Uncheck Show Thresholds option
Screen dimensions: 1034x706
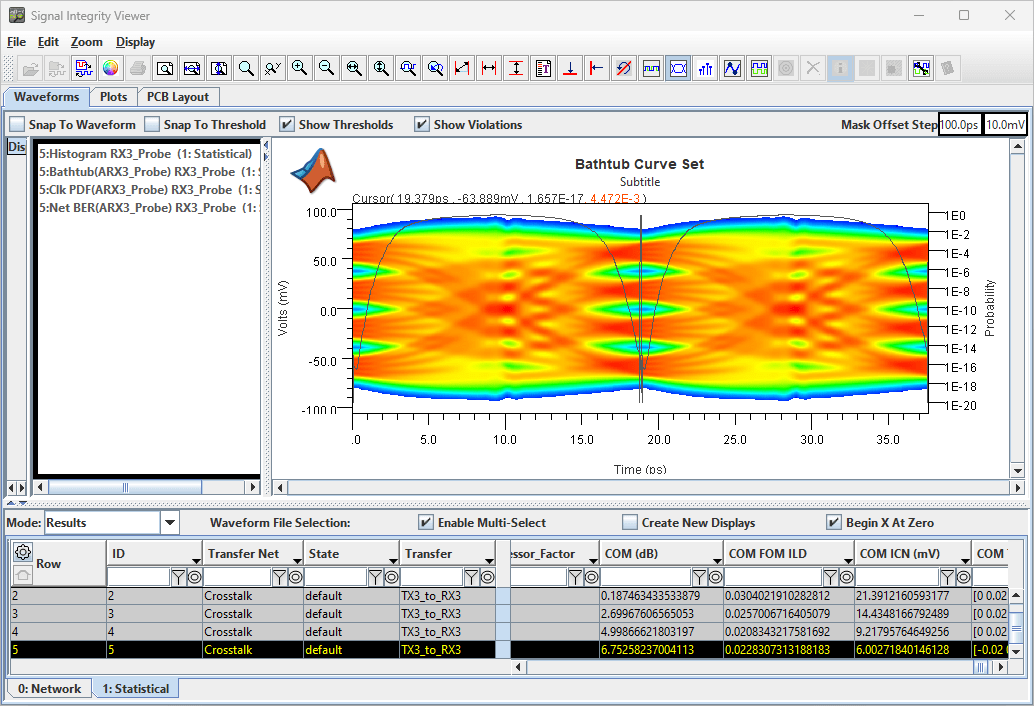pos(287,125)
